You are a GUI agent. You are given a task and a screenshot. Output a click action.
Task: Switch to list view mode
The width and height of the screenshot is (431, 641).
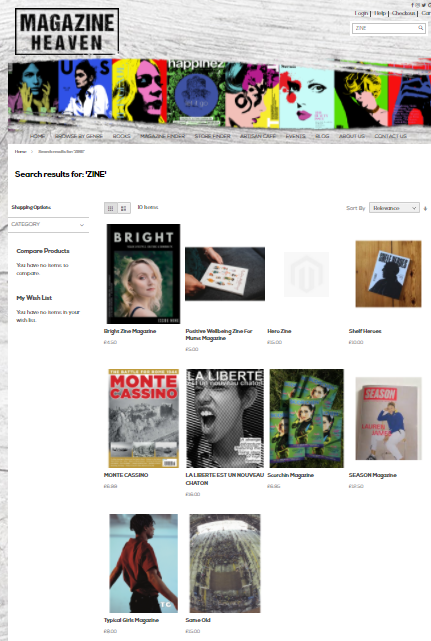tap(124, 208)
